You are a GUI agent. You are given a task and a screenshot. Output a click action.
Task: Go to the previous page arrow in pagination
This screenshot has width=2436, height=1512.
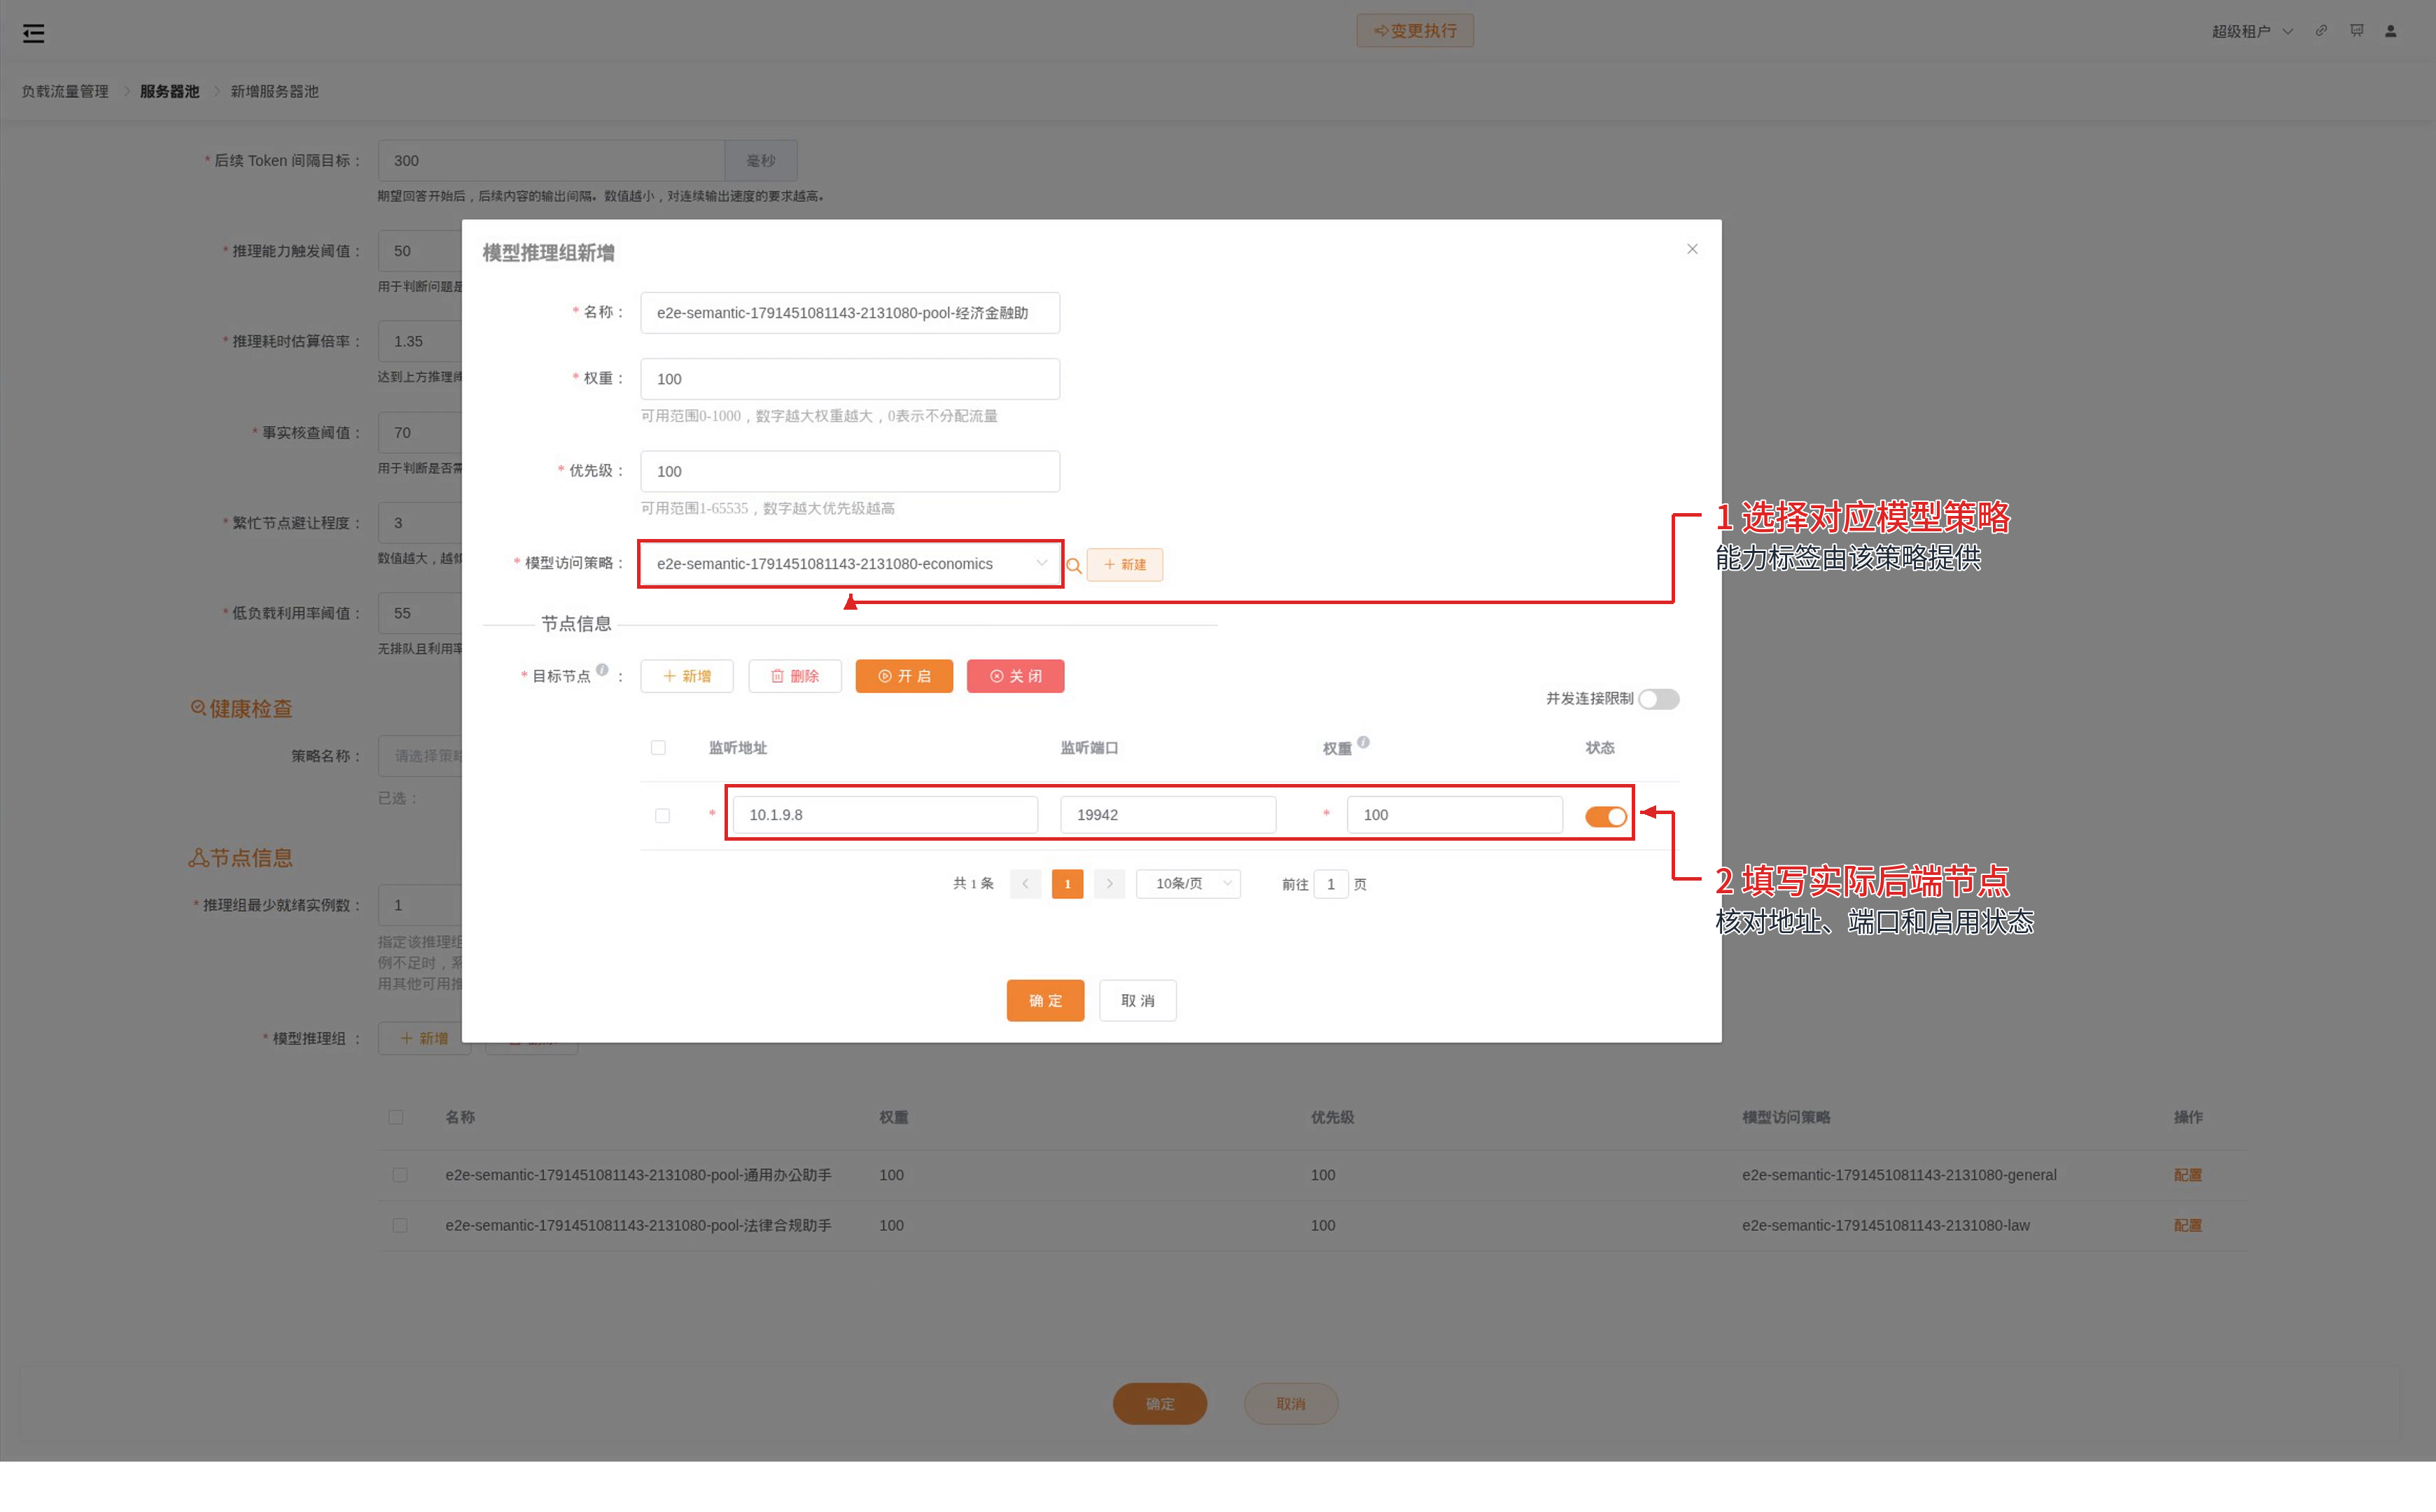click(1025, 884)
